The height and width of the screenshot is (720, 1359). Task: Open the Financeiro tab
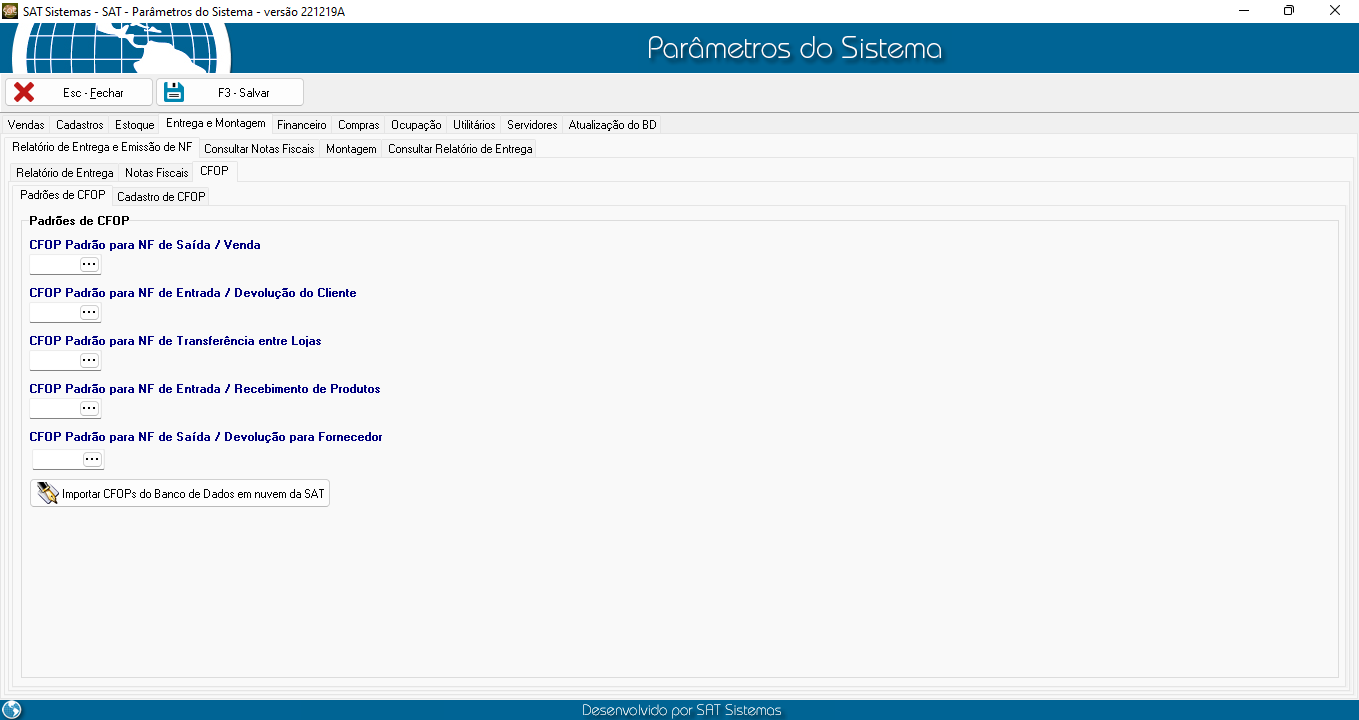click(x=301, y=125)
